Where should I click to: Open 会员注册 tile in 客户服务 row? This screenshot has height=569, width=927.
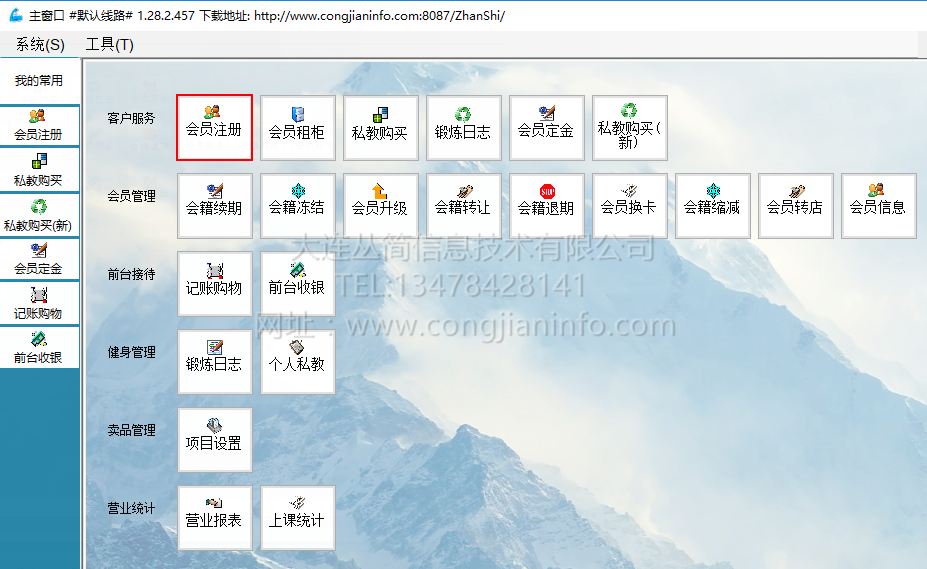pos(214,127)
